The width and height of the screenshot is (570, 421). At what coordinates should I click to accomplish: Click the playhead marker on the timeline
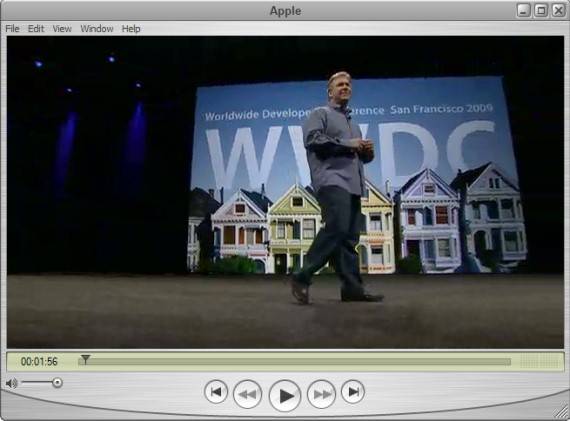tap(85, 359)
